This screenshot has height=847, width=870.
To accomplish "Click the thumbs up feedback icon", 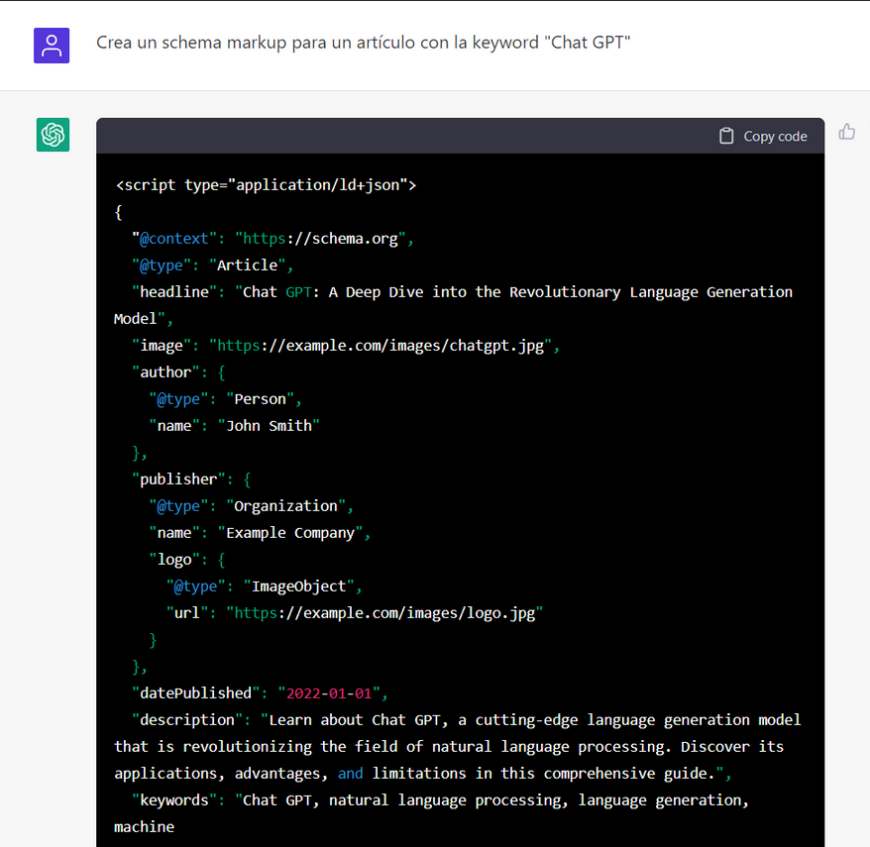I will tap(847, 132).
